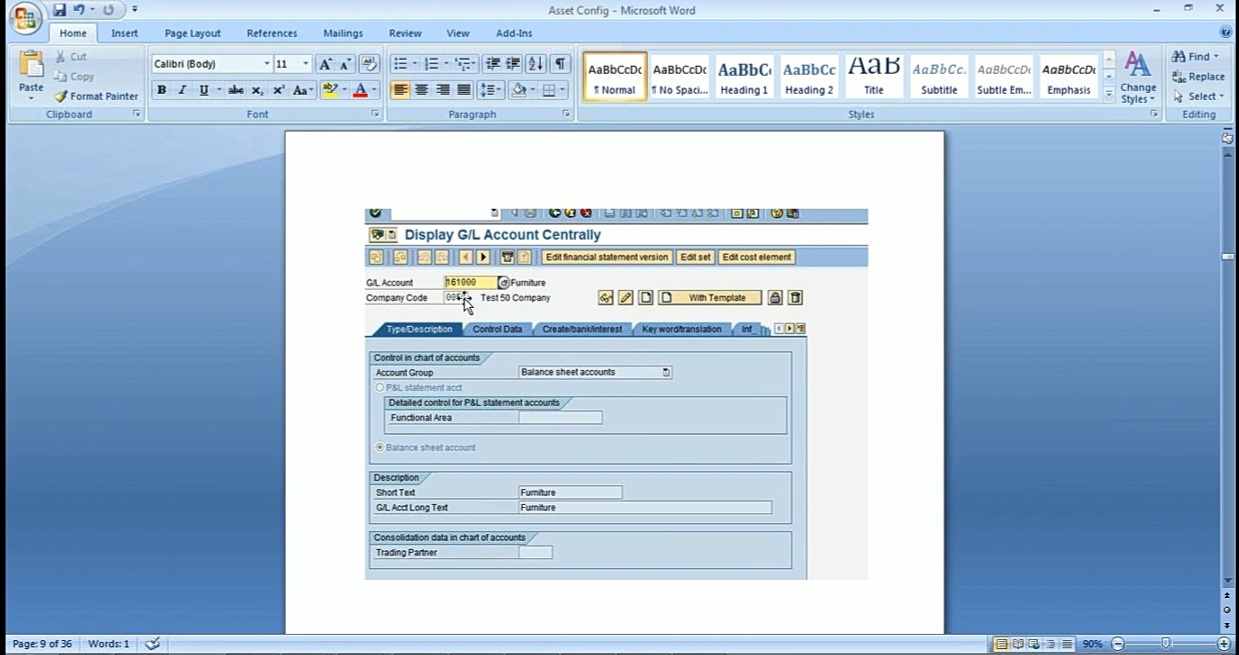The image size is (1239, 655).
Task: Open the font size dropdown
Action: (x=306, y=64)
